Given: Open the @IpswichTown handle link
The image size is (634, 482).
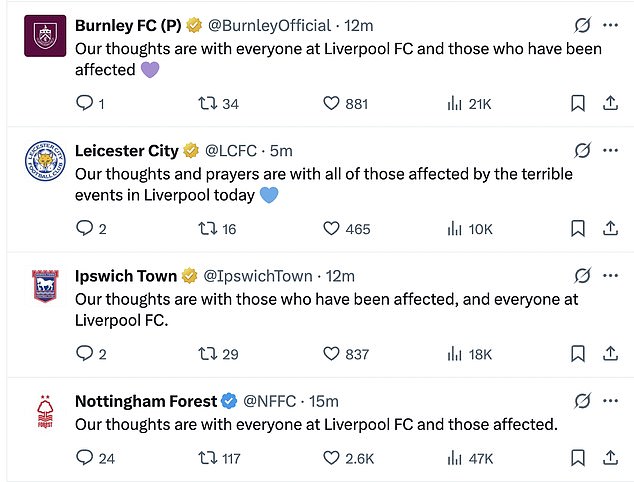Looking at the screenshot, I should click(x=258, y=276).
